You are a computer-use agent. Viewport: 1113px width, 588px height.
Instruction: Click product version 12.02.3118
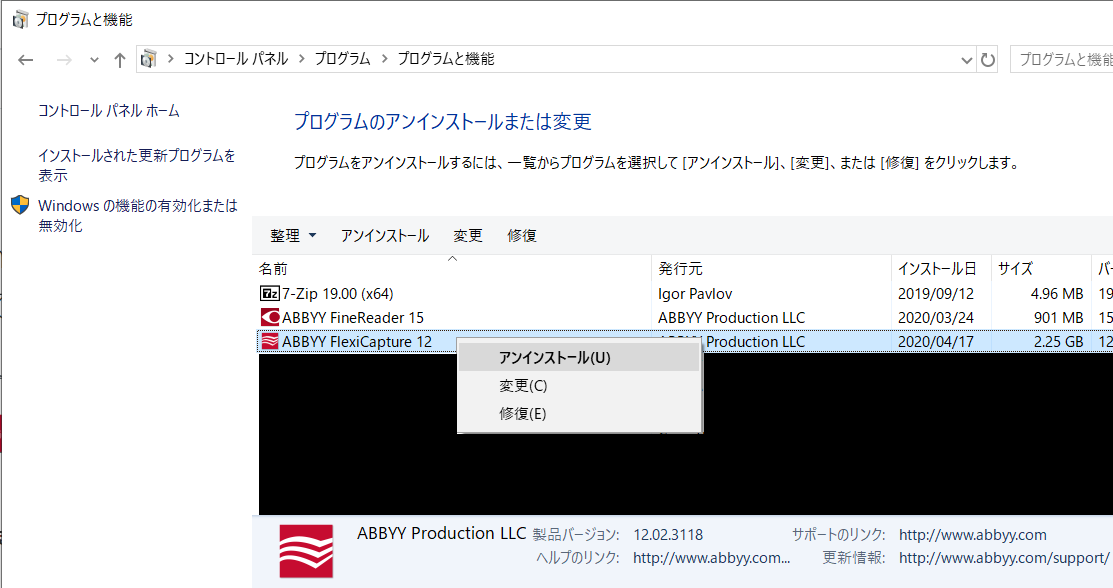pyautogui.click(x=668, y=535)
